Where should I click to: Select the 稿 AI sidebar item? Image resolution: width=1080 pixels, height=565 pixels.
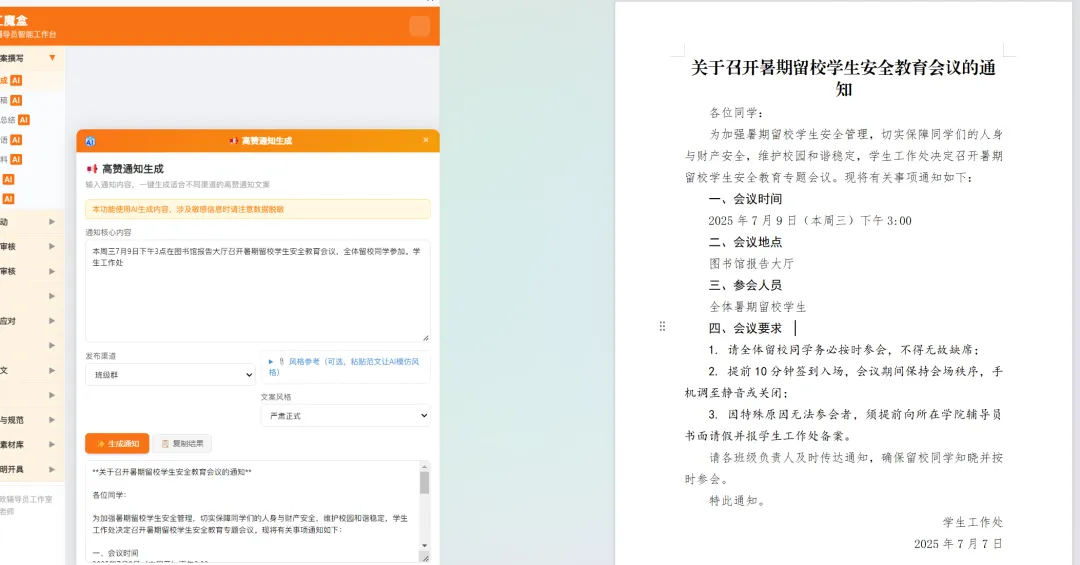(x=32, y=101)
